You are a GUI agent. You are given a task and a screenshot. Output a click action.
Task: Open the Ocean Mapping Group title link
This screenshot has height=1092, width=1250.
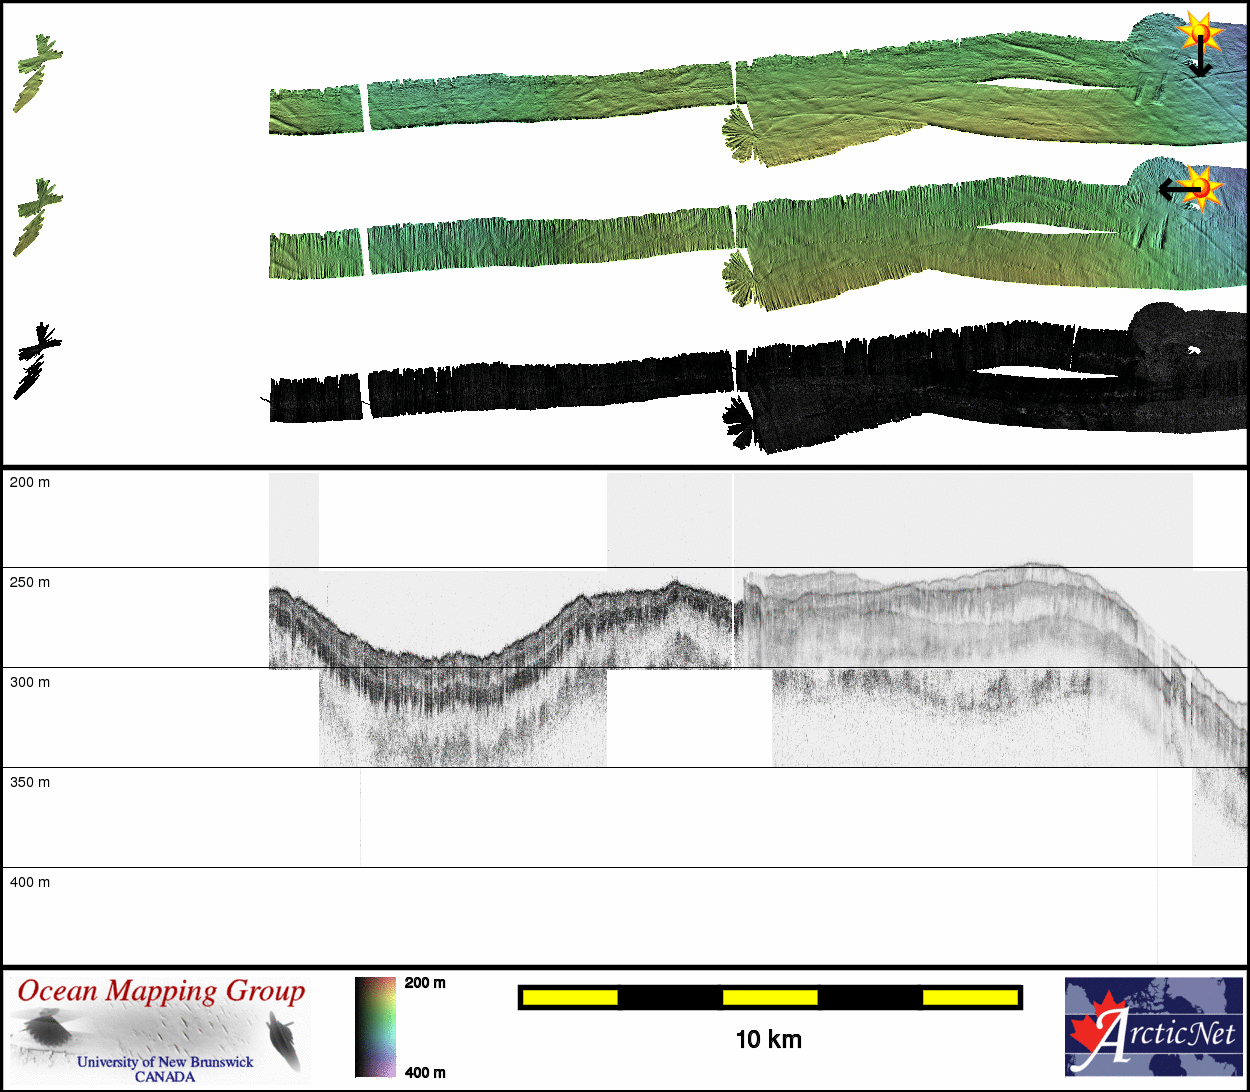(161, 991)
